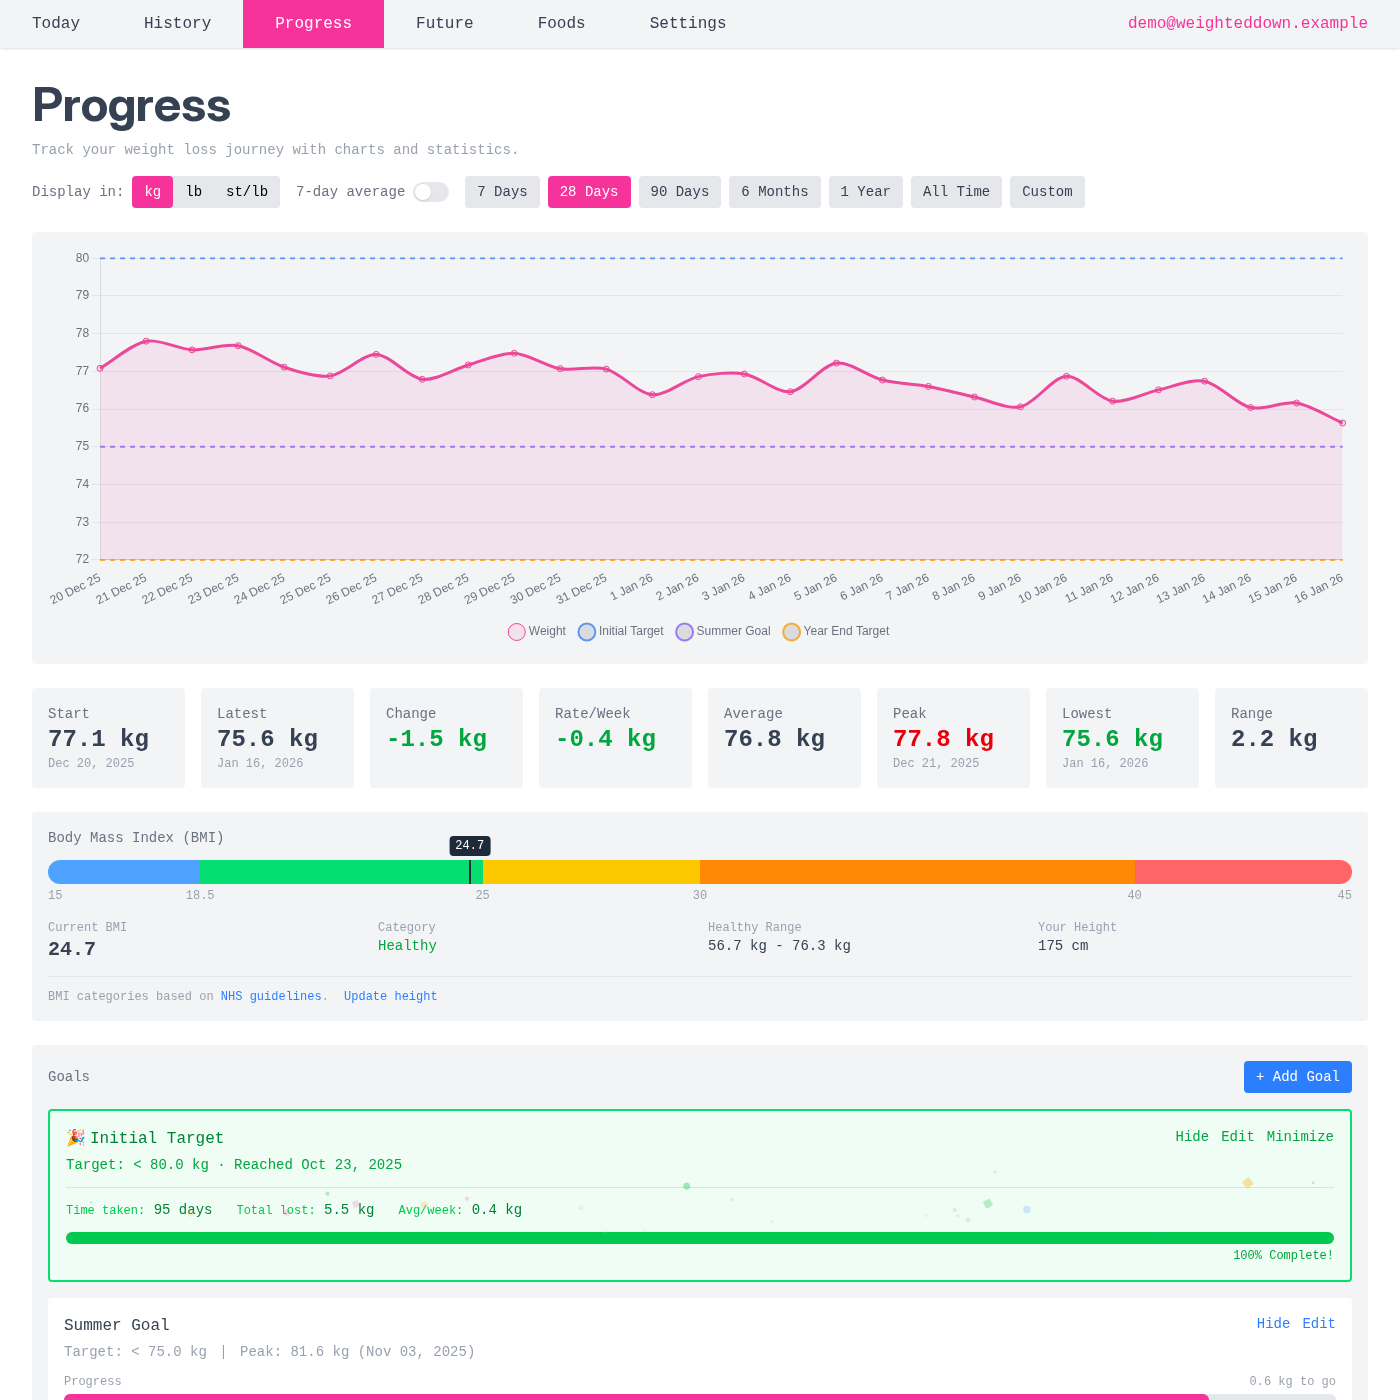Enable the 7-day average toggle

[x=431, y=192]
